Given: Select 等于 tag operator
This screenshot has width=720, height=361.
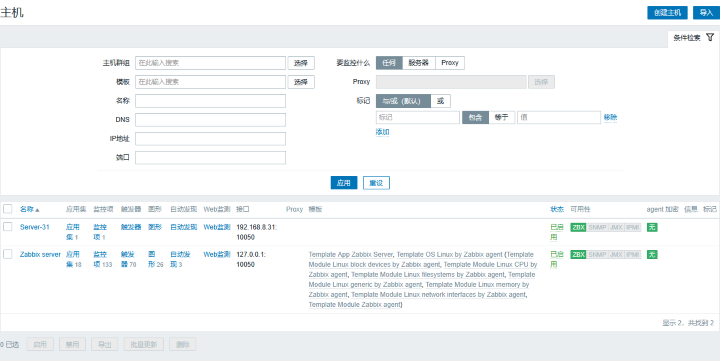Looking at the screenshot, I should tap(501, 118).
